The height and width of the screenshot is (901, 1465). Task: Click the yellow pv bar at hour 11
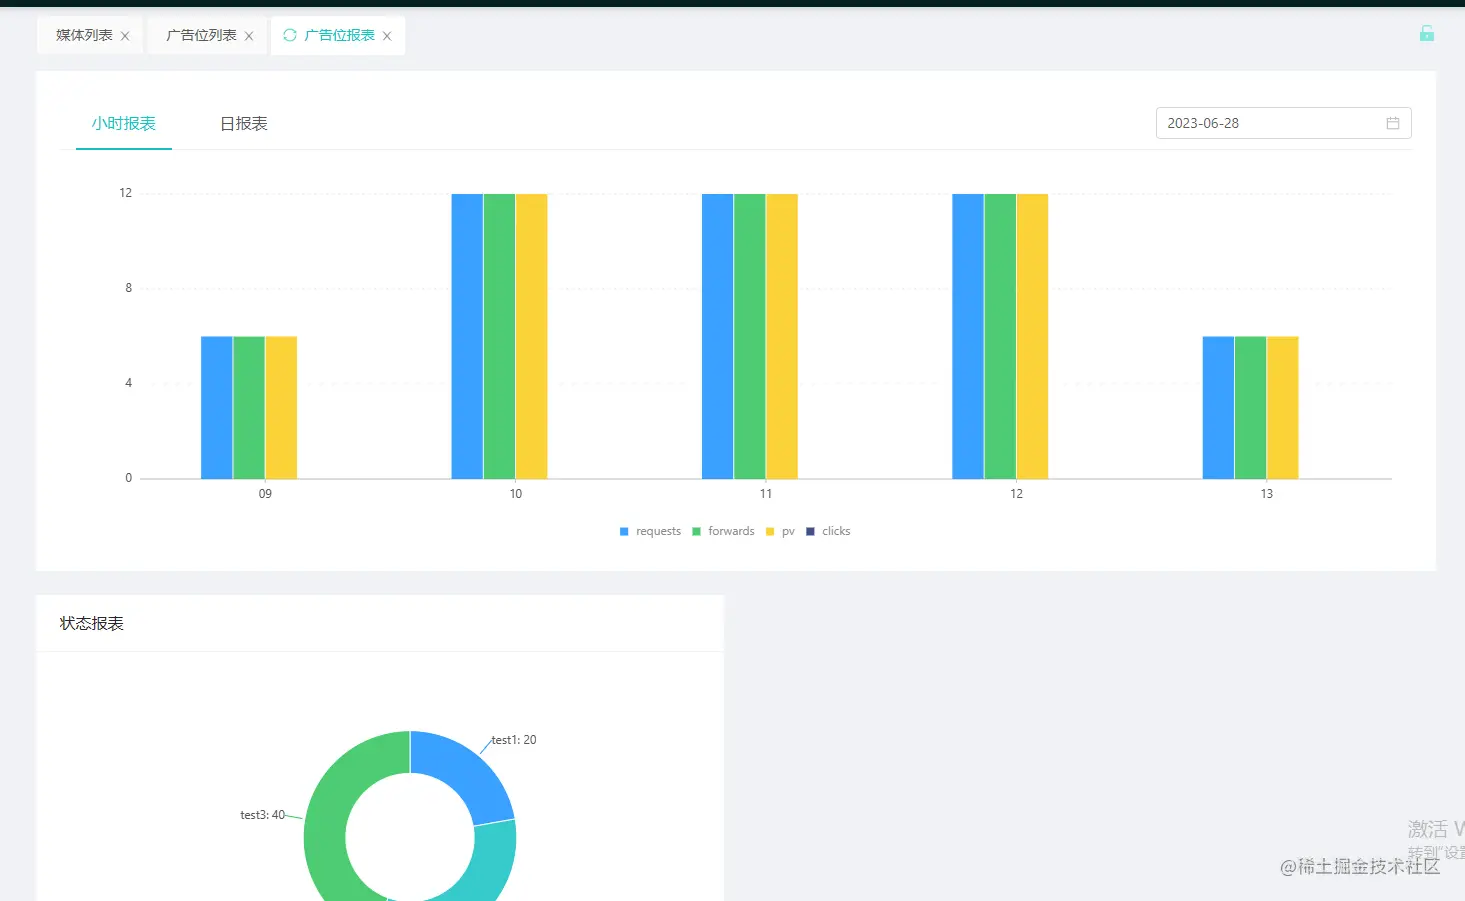[782, 336]
